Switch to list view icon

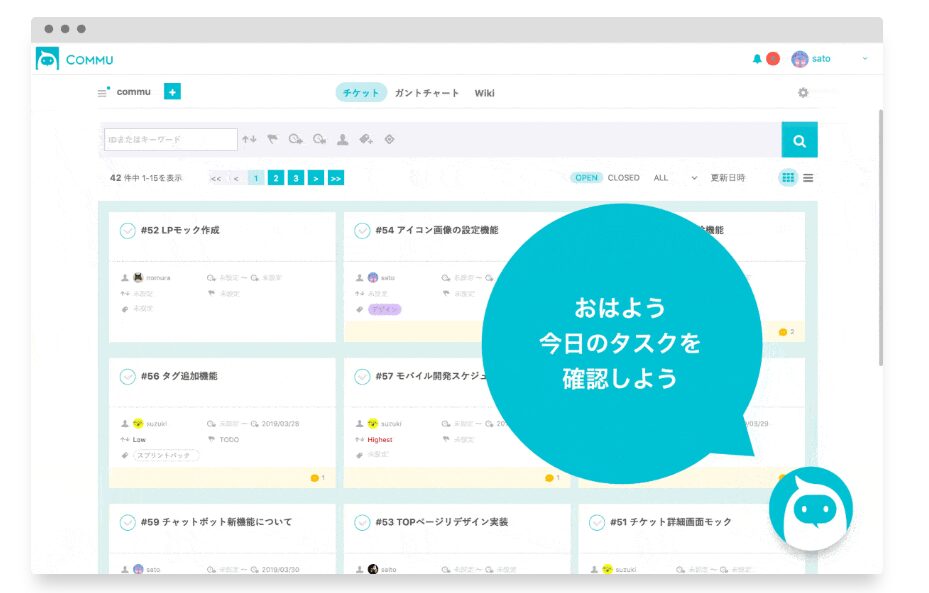point(808,178)
